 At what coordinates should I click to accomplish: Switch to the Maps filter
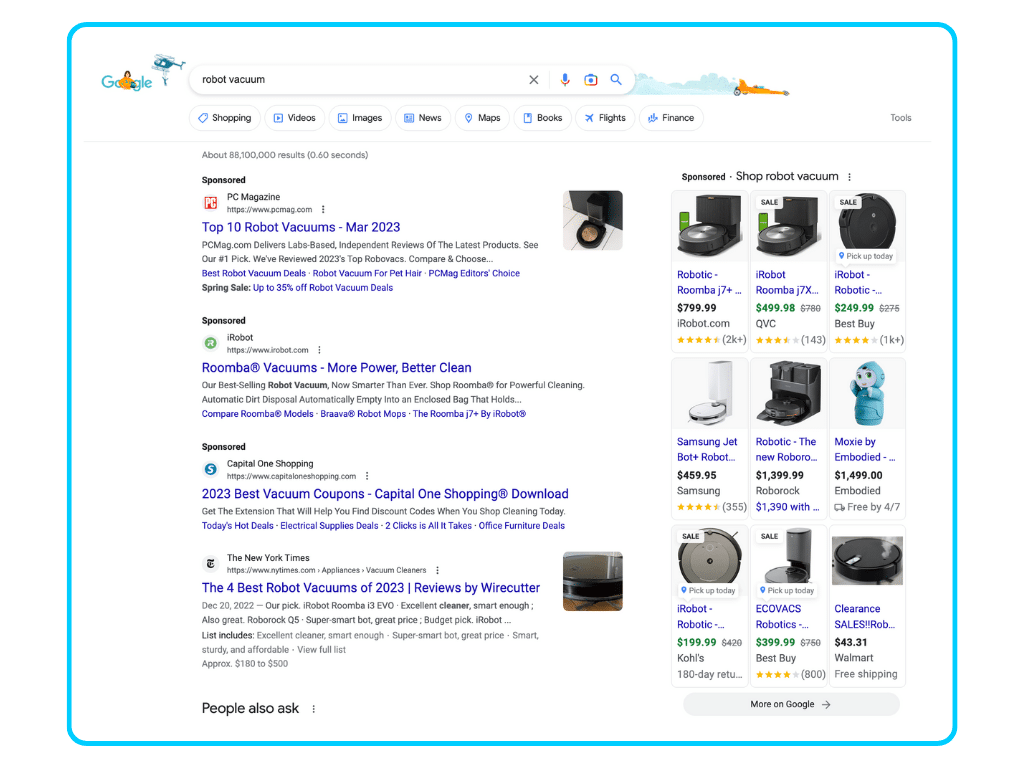coord(482,118)
